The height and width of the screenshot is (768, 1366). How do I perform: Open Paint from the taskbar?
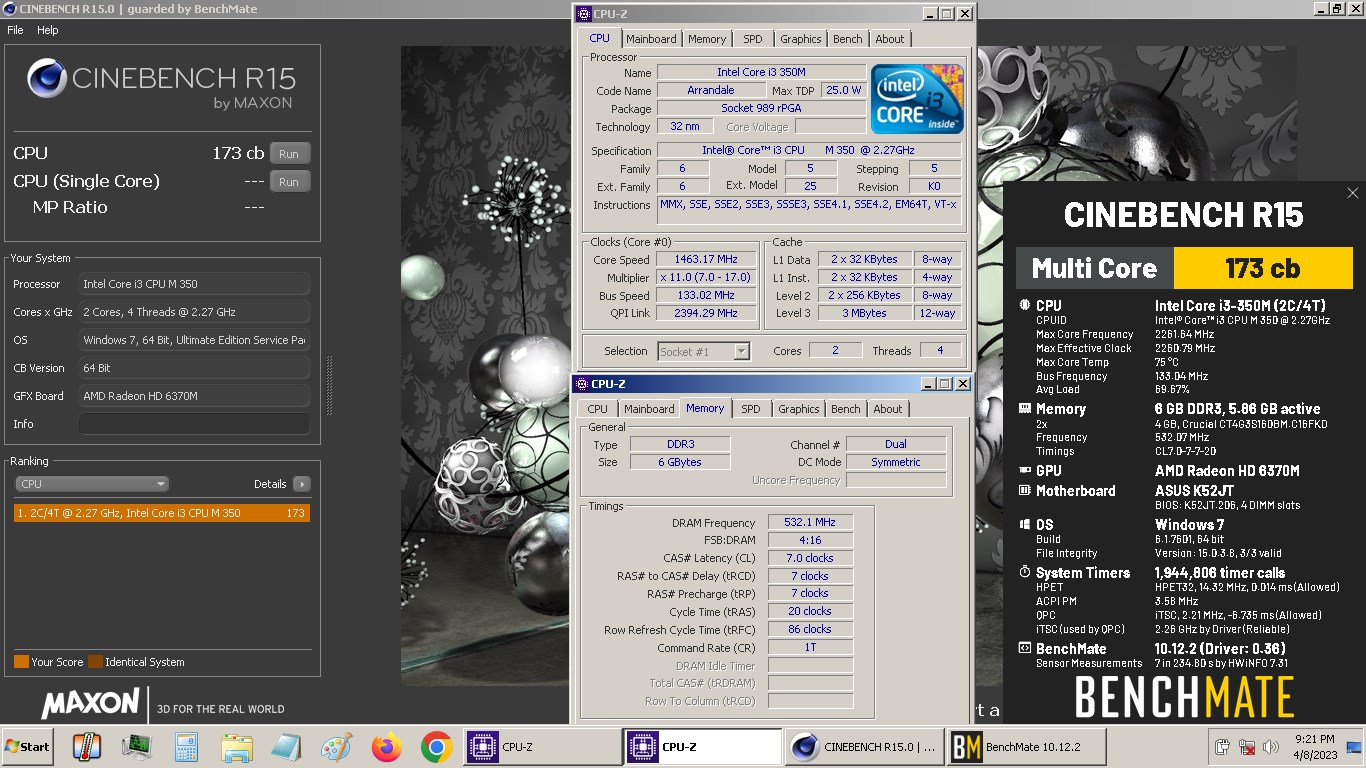tap(336, 746)
